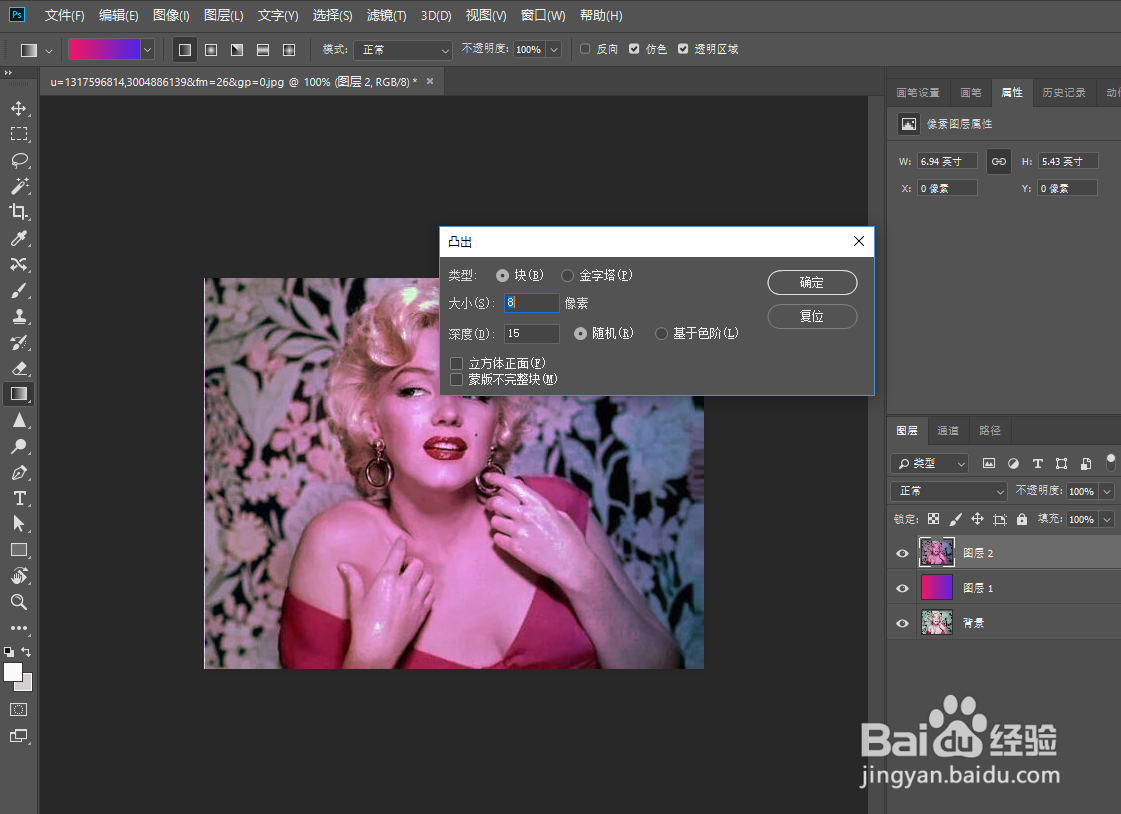
Task: Select the Path Selection tool
Action: (x=19, y=524)
